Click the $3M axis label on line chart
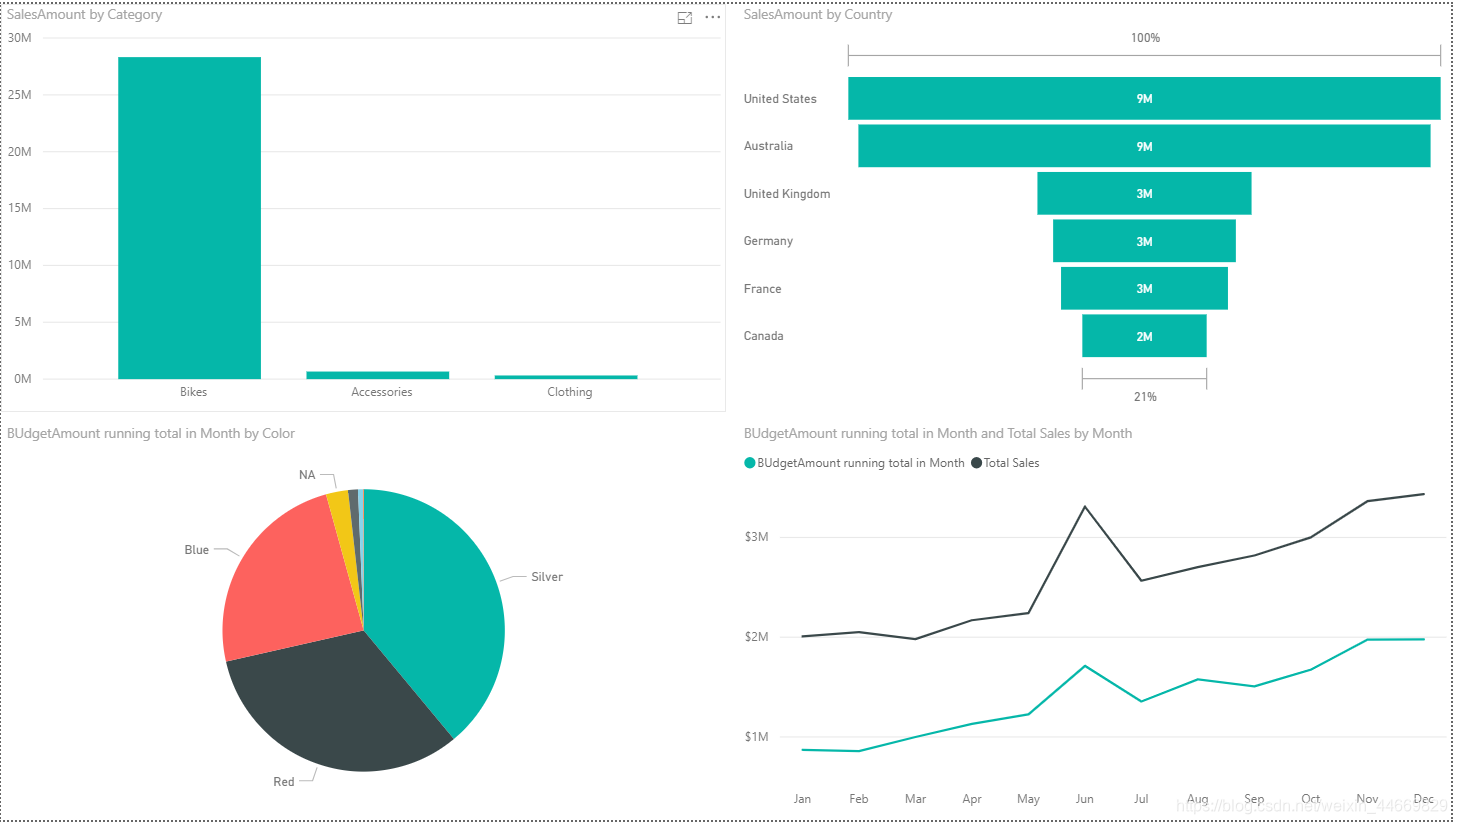The height and width of the screenshot is (824, 1457). pyautogui.click(x=756, y=537)
